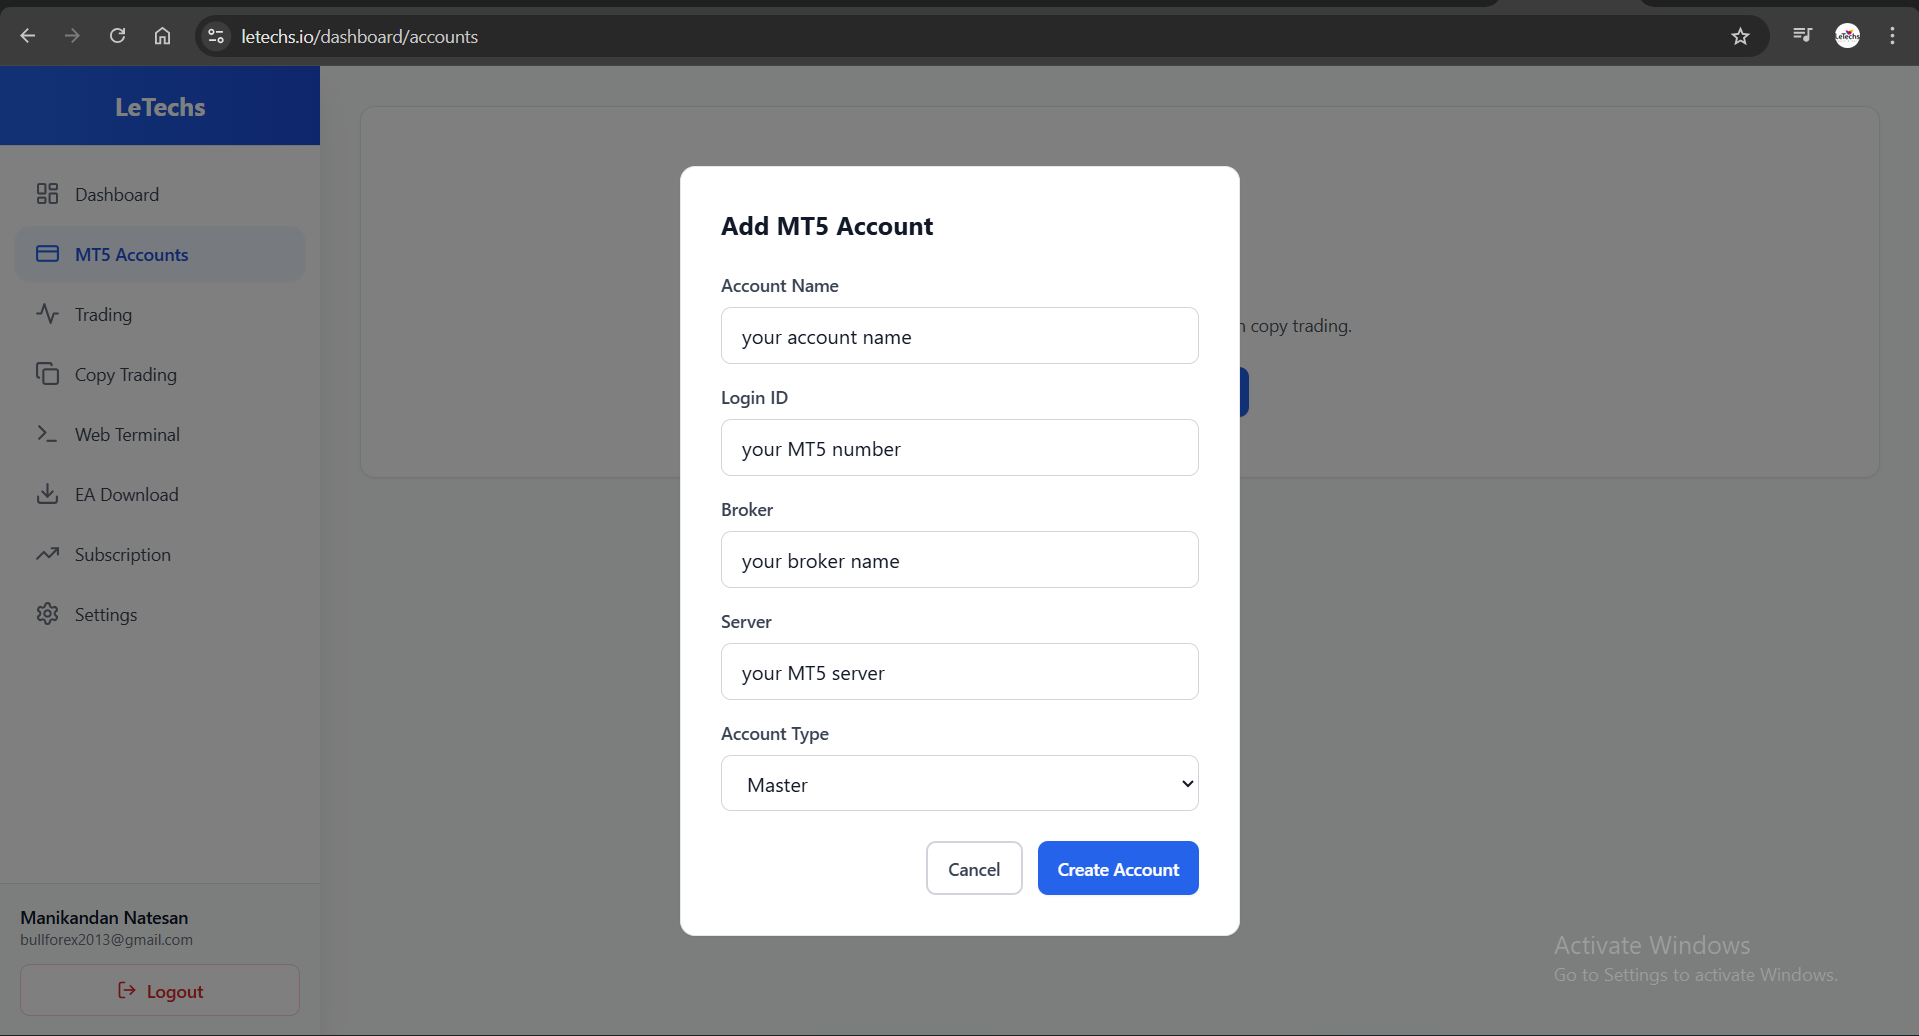This screenshot has height=1036, width=1919.
Task: Open Web Terminal from sidebar
Action: pos(160,434)
